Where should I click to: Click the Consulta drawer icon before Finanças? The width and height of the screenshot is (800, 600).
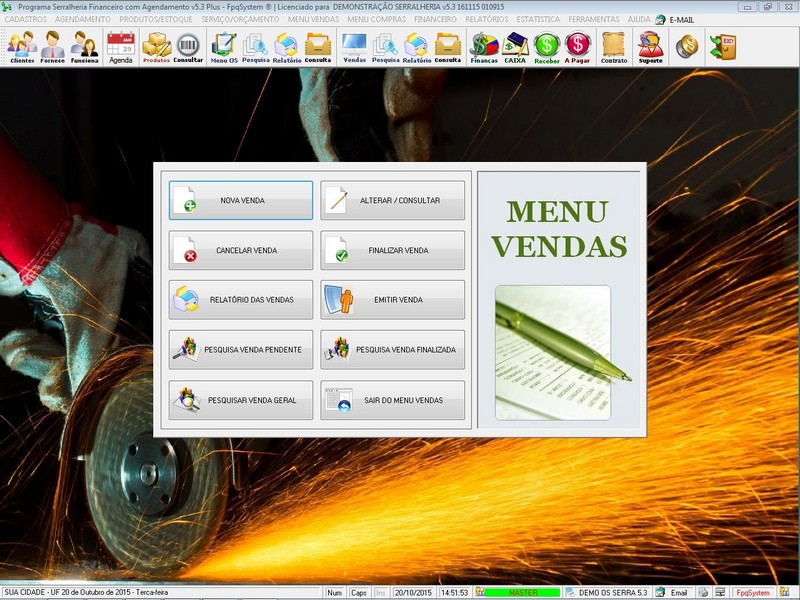pos(448,47)
